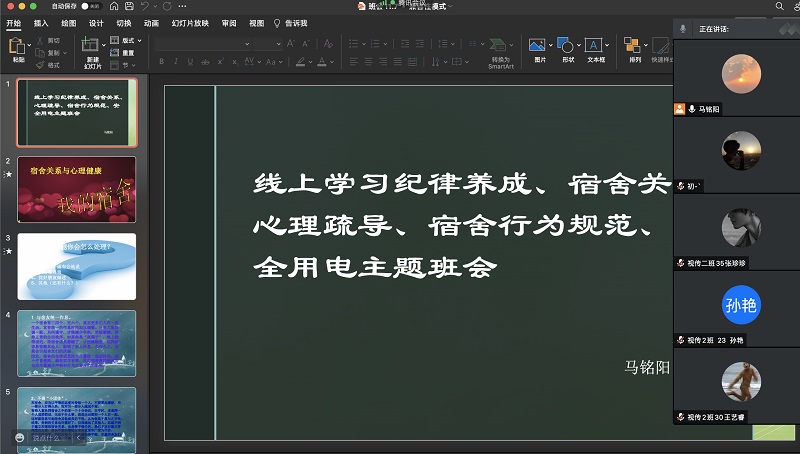The image size is (800, 454).
Task: Select slide 2 thumbnail 宿舍关系与心理健康
Action: pyautogui.click(x=76, y=189)
